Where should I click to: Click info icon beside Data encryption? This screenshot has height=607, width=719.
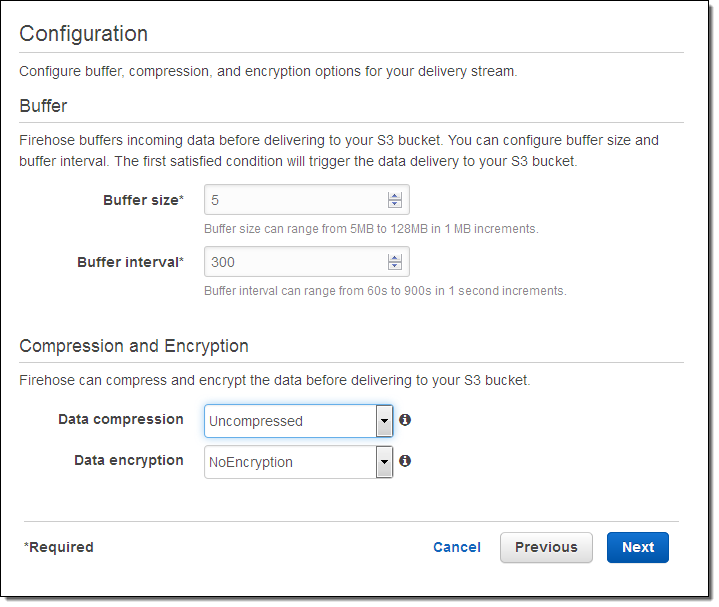[x=405, y=461]
